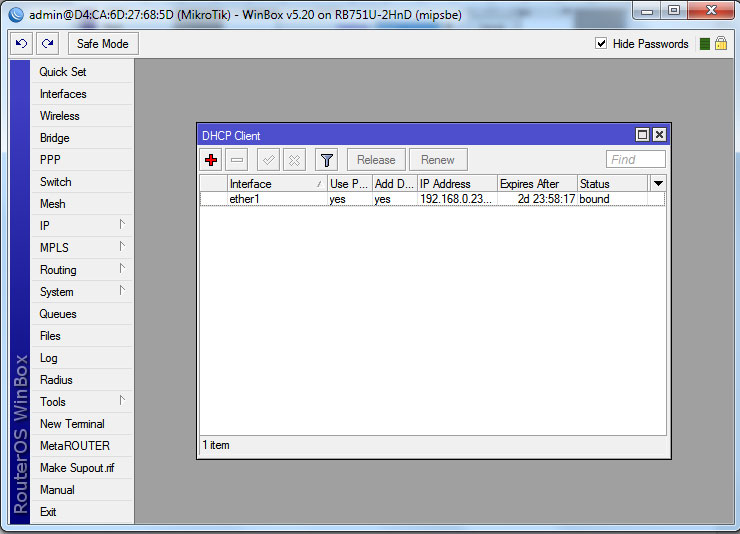Click the padlock icon in the top bar
The height and width of the screenshot is (534, 740).
coord(720,44)
